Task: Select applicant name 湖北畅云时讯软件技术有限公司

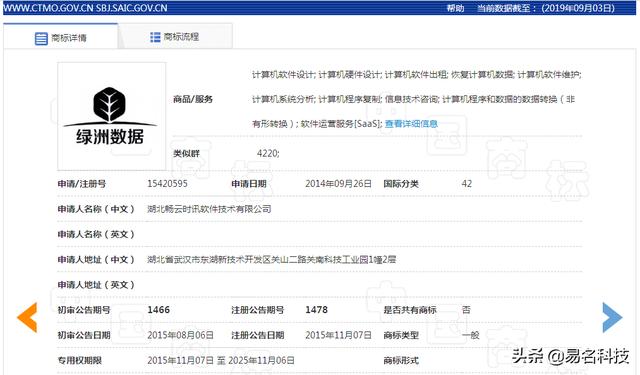Action: 209,209
